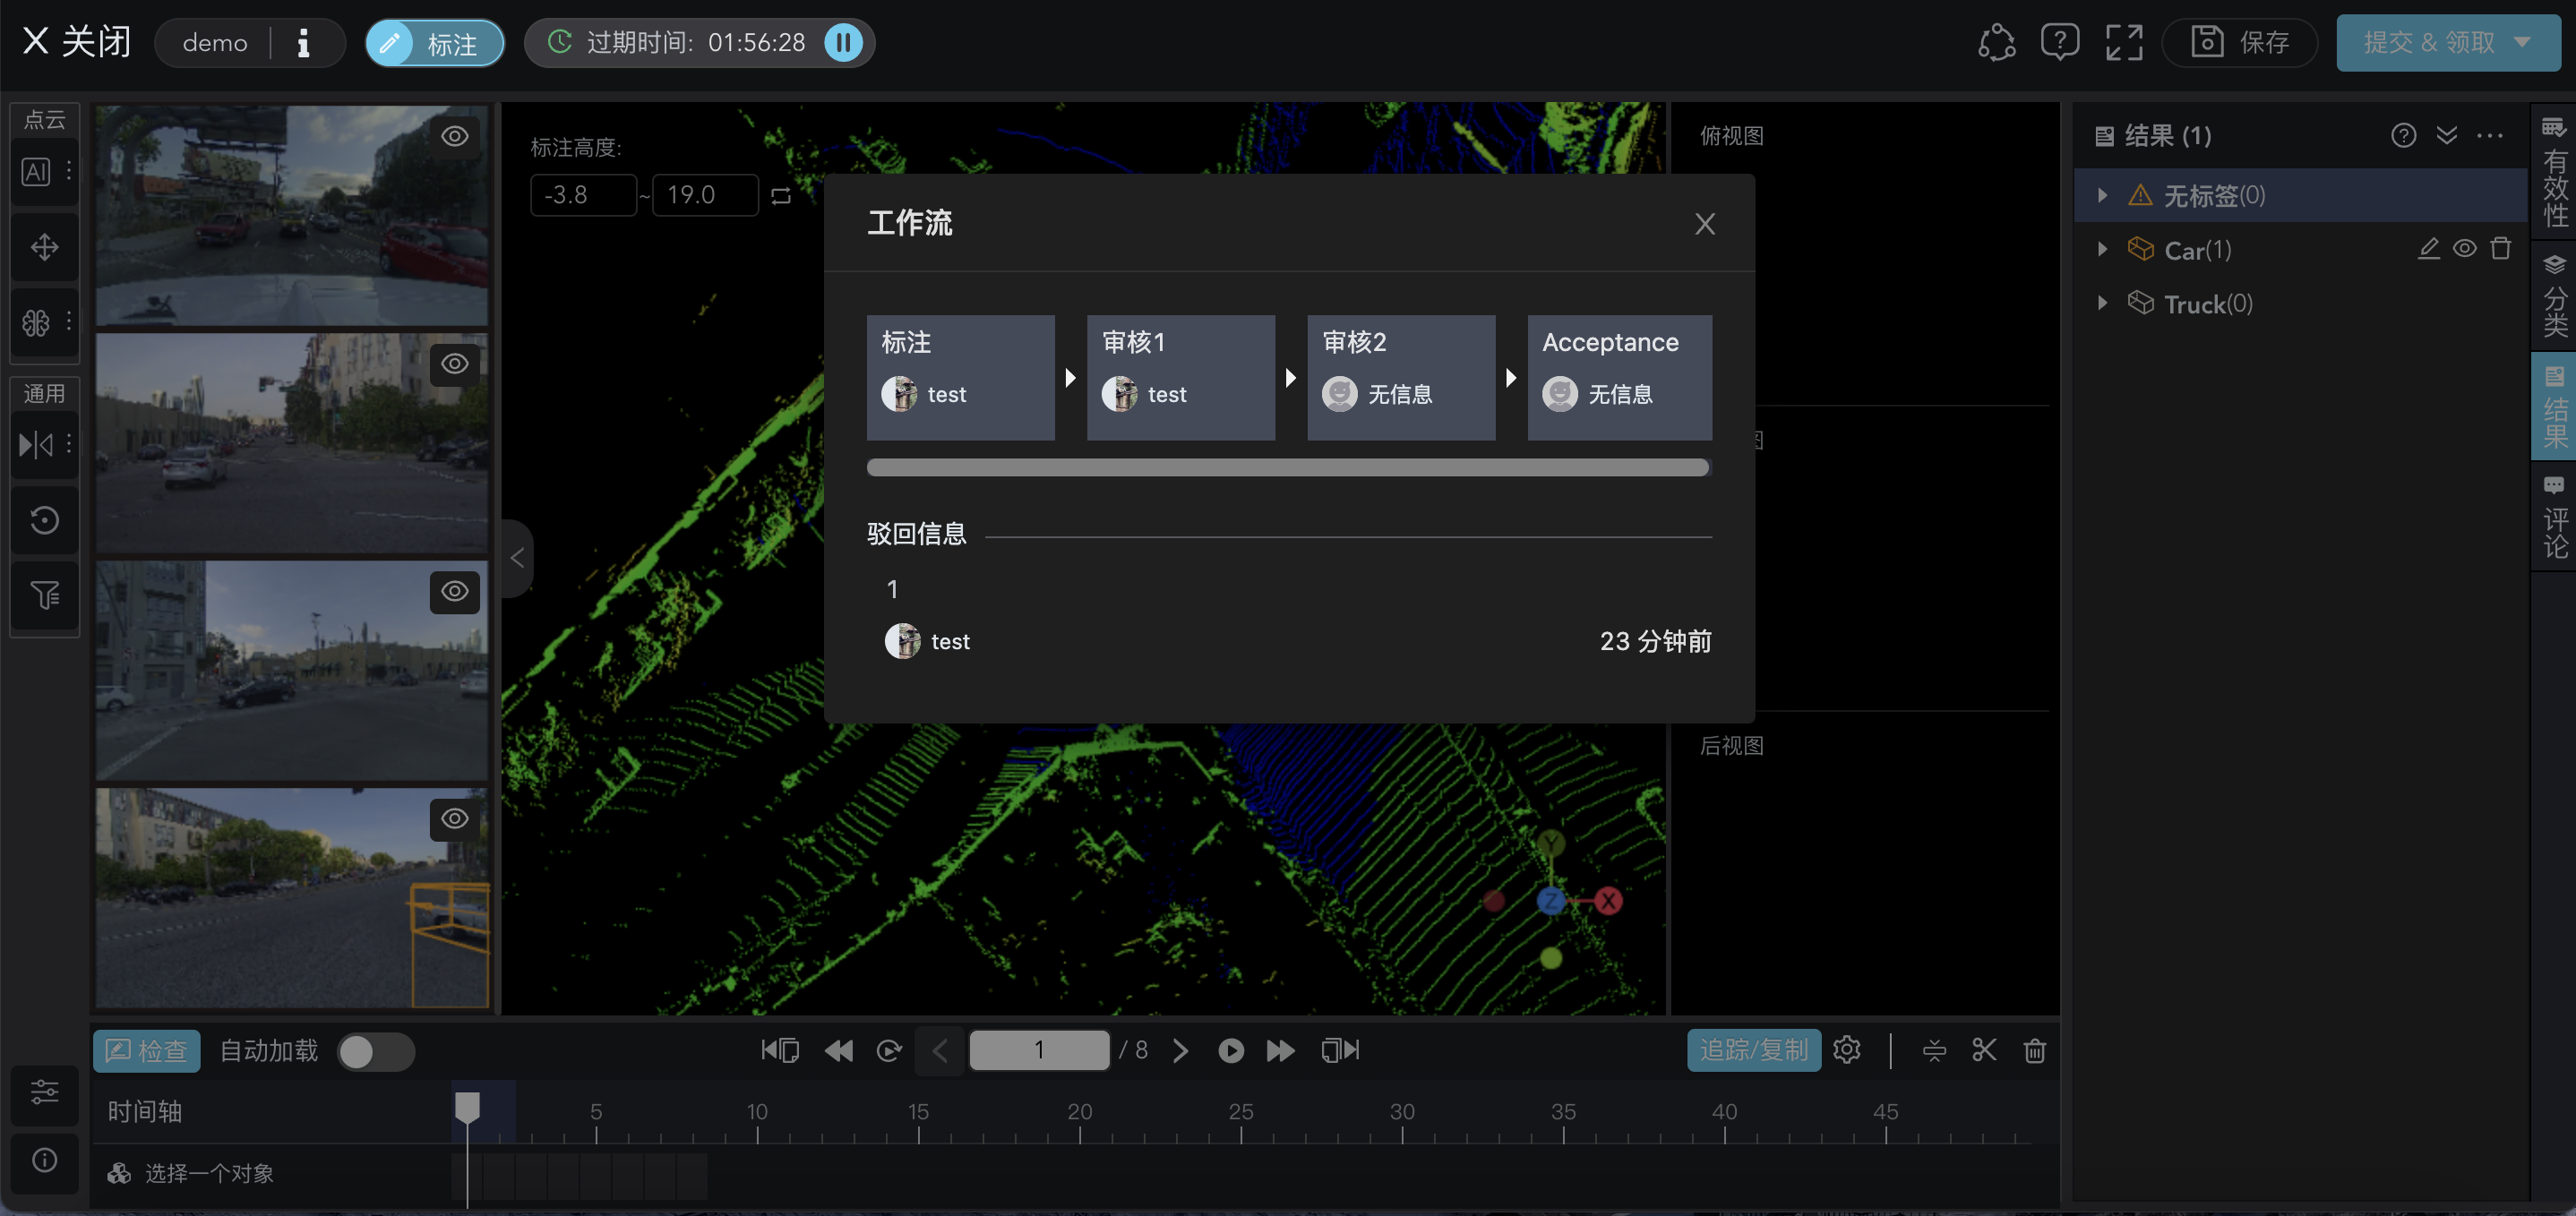Switch to the 分类 classification side tab

2554,296
